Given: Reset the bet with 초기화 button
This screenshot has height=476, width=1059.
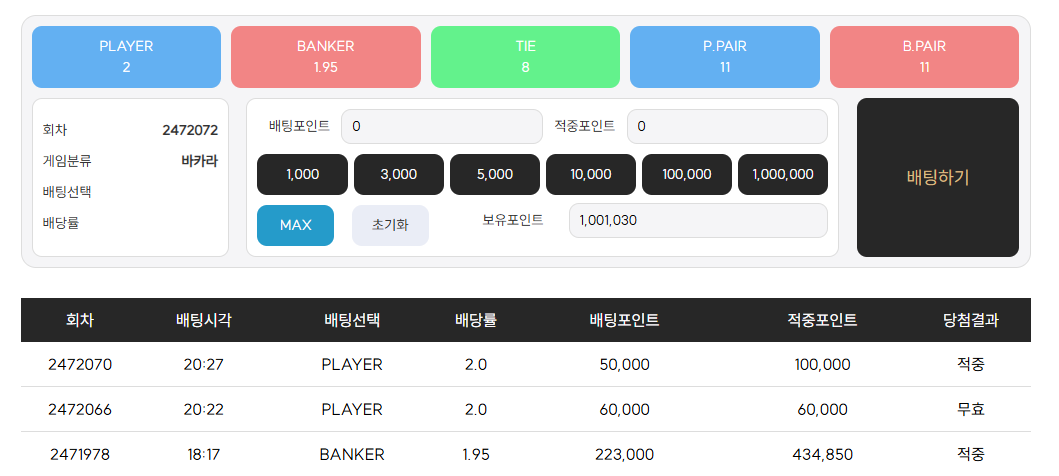Looking at the screenshot, I should click(390, 226).
